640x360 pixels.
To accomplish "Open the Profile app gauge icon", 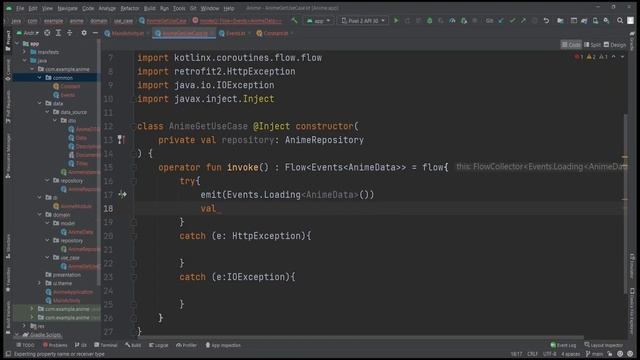I will 452,20.
